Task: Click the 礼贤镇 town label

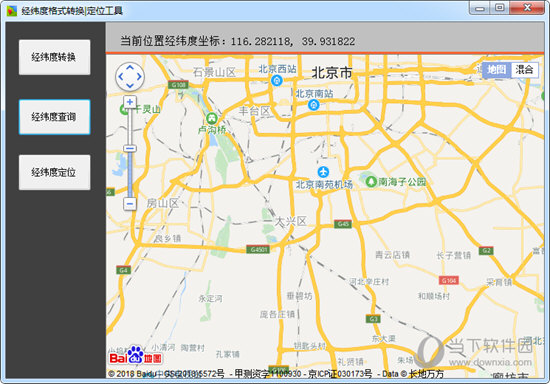Action: click(x=350, y=361)
